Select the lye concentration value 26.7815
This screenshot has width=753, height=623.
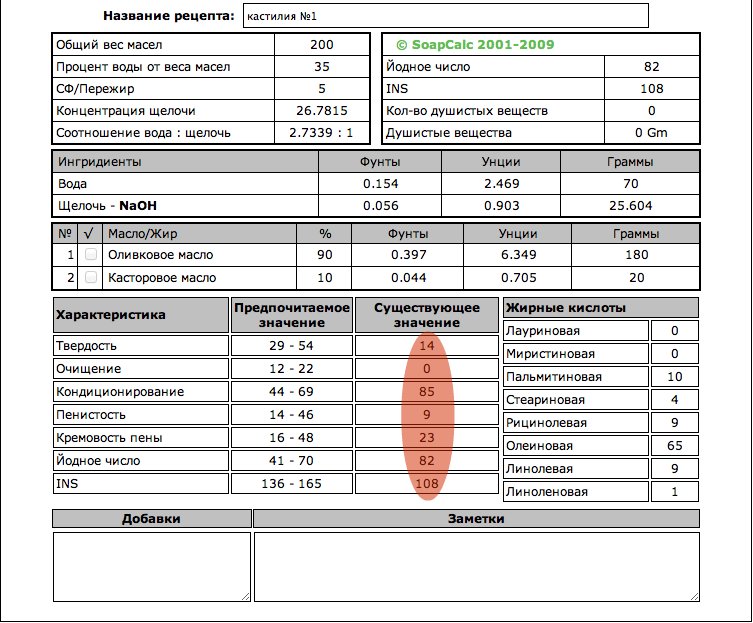pyautogui.click(x=322, y=111)
